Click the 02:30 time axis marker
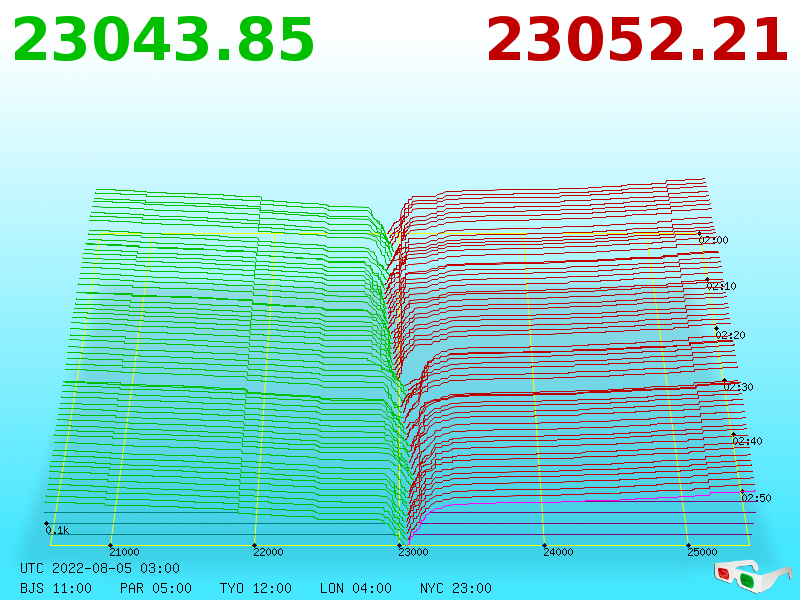 click(738, 387)
